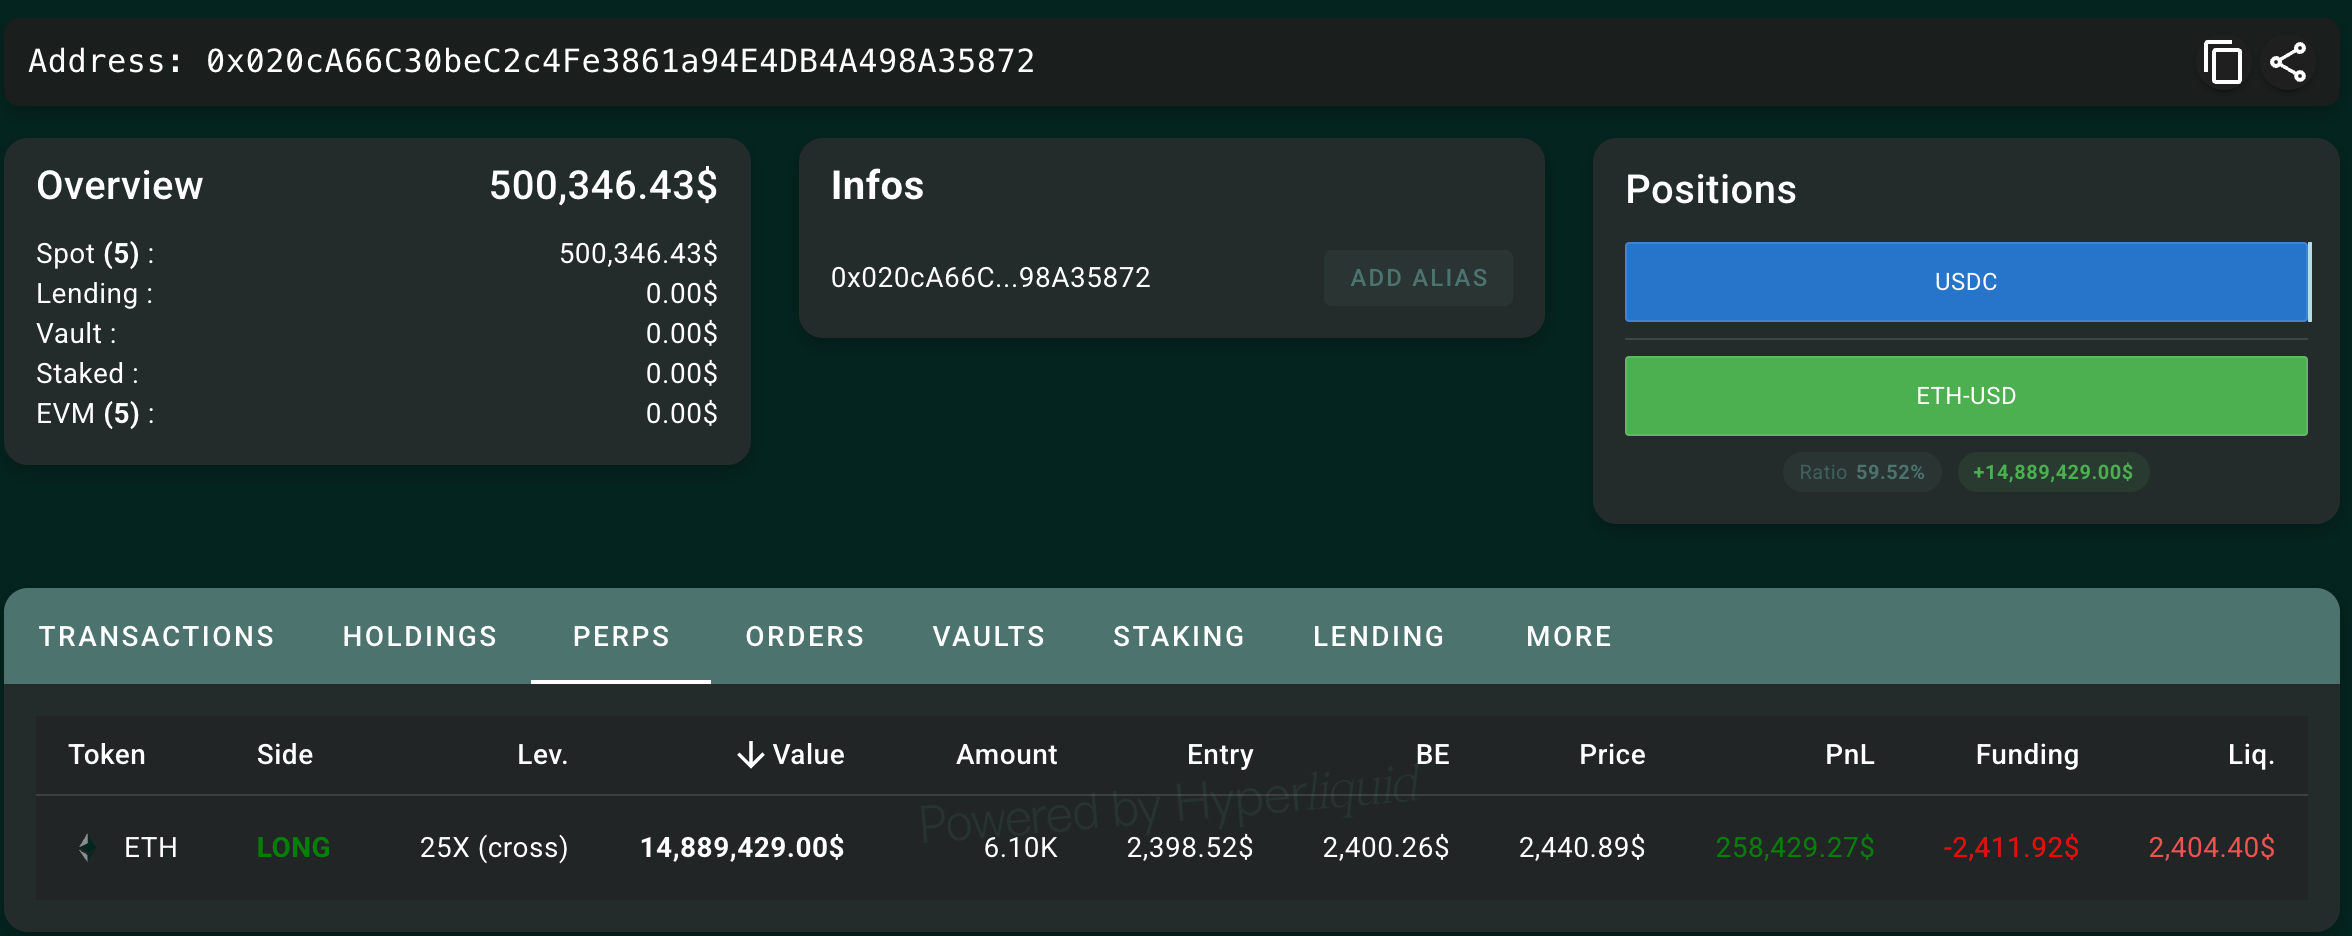The image size is (2352, 936).
Task: Go to the Orders tab
Action: click(x=805, y=636)
